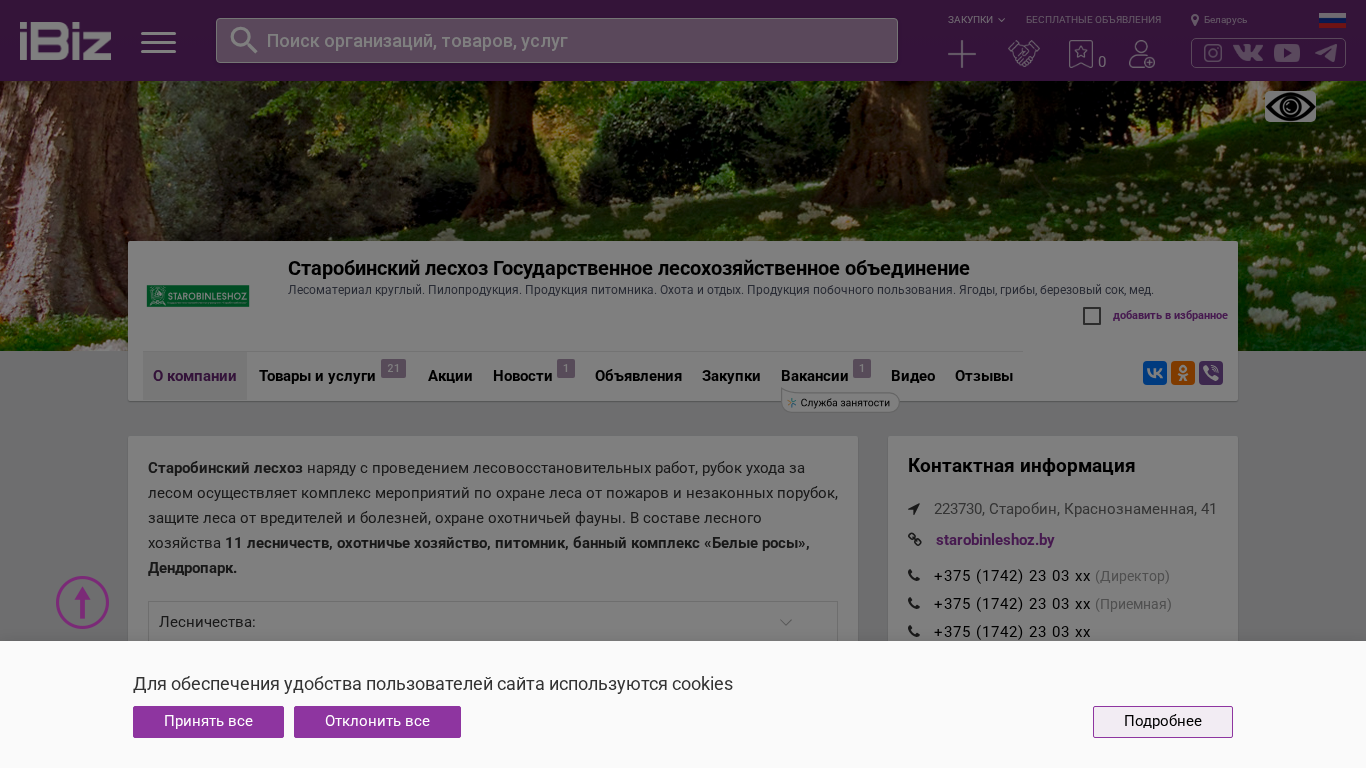Open the Акции tab
This screenshot has width=1366, height=768.
point(450,376)
